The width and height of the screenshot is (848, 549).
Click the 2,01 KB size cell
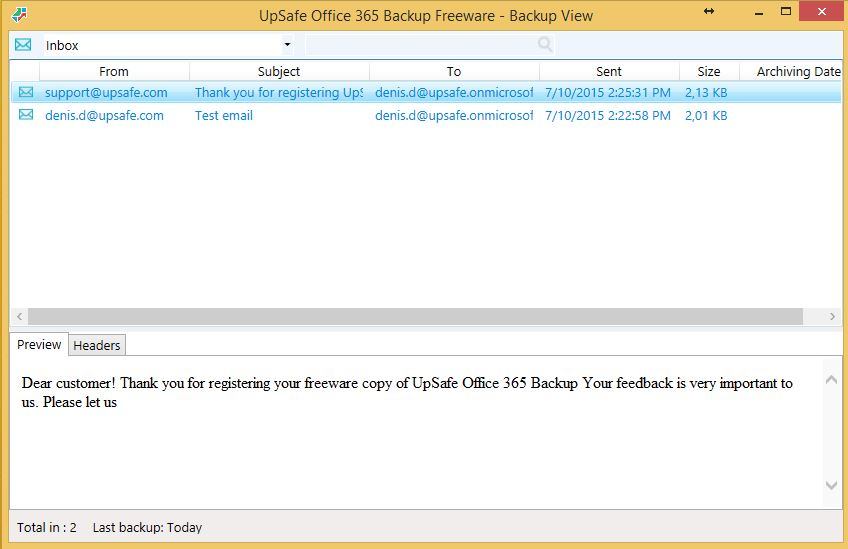(706, 115)
